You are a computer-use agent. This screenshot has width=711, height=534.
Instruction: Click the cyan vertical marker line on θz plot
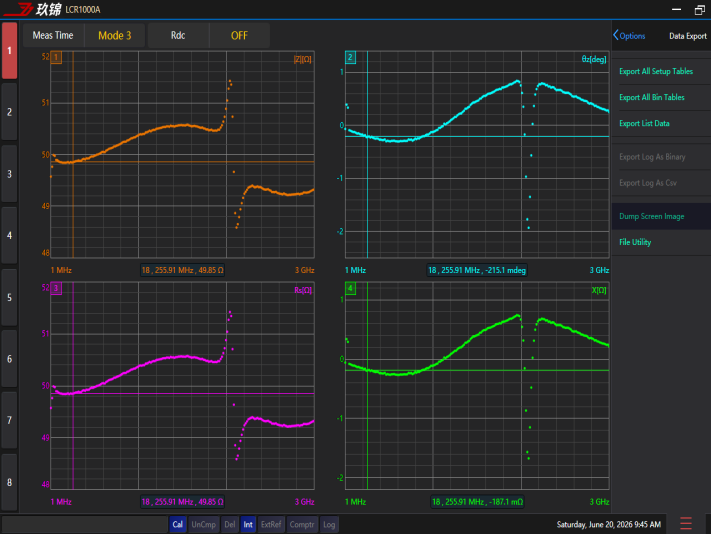(x=367, y=154)
